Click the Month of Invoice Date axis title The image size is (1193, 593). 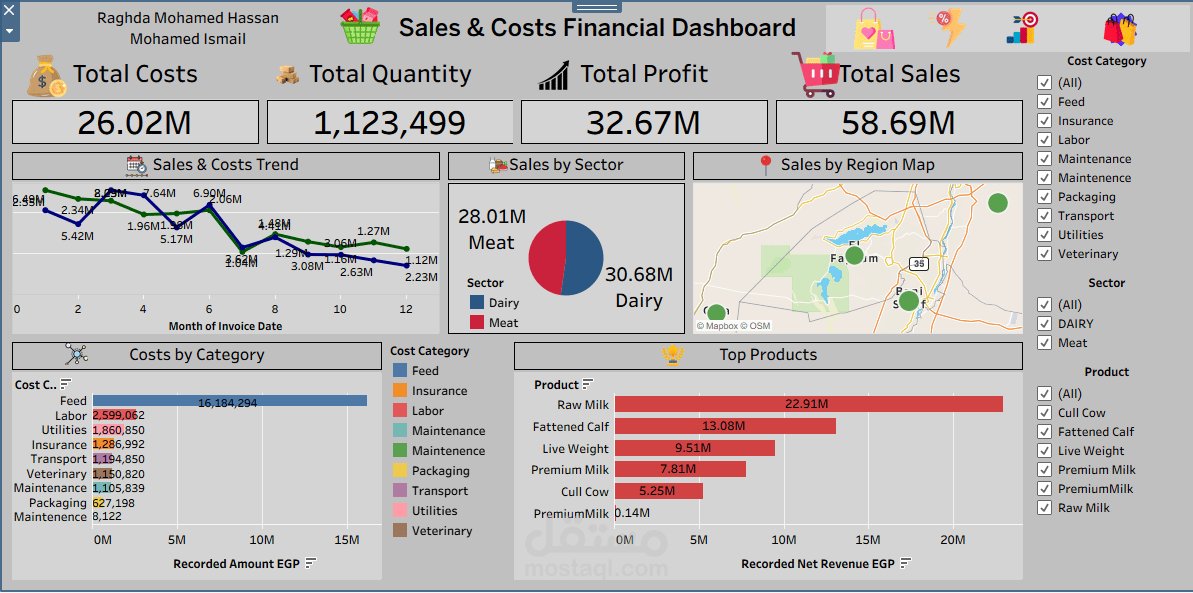(225, 326)
